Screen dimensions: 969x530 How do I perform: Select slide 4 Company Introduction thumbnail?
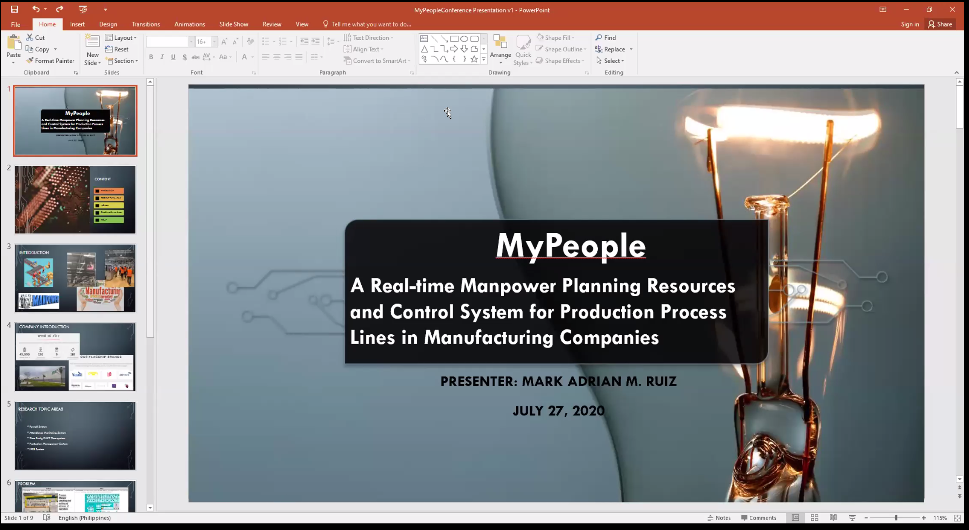[75, 357]
